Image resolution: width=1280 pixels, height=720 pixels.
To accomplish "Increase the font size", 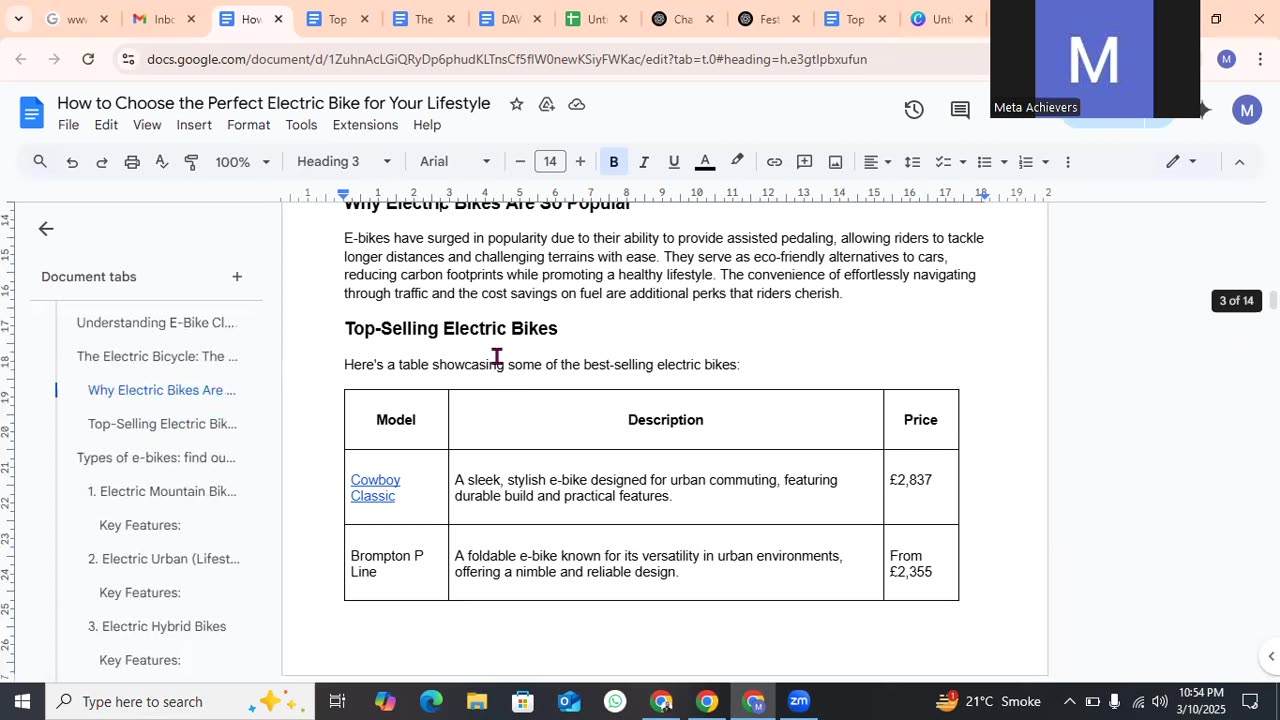I will point(580,162).
